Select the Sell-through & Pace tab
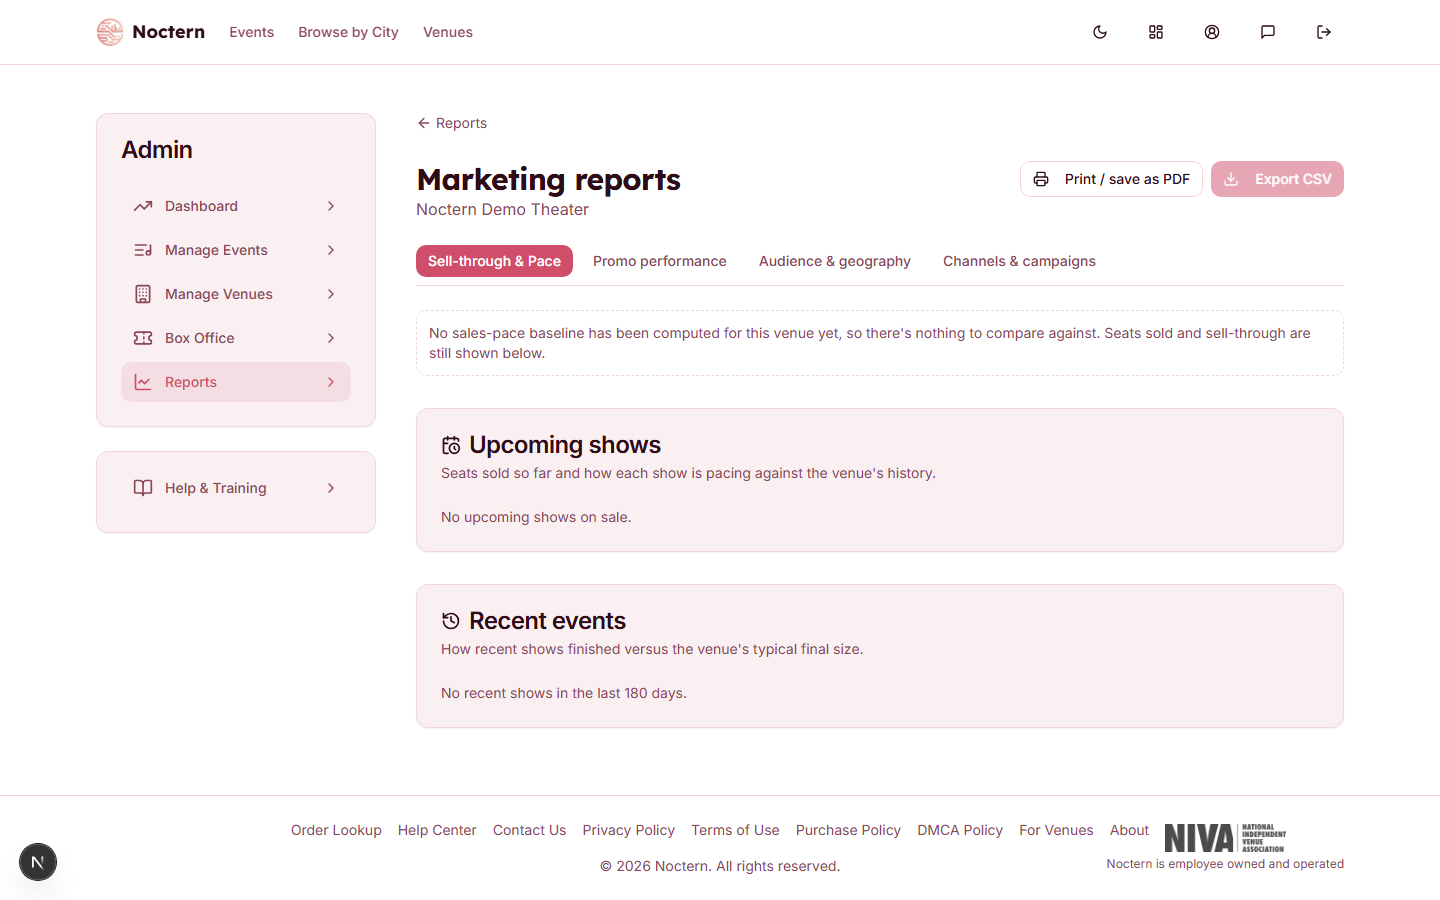The image size is (1440, 900). click(494, 261)
